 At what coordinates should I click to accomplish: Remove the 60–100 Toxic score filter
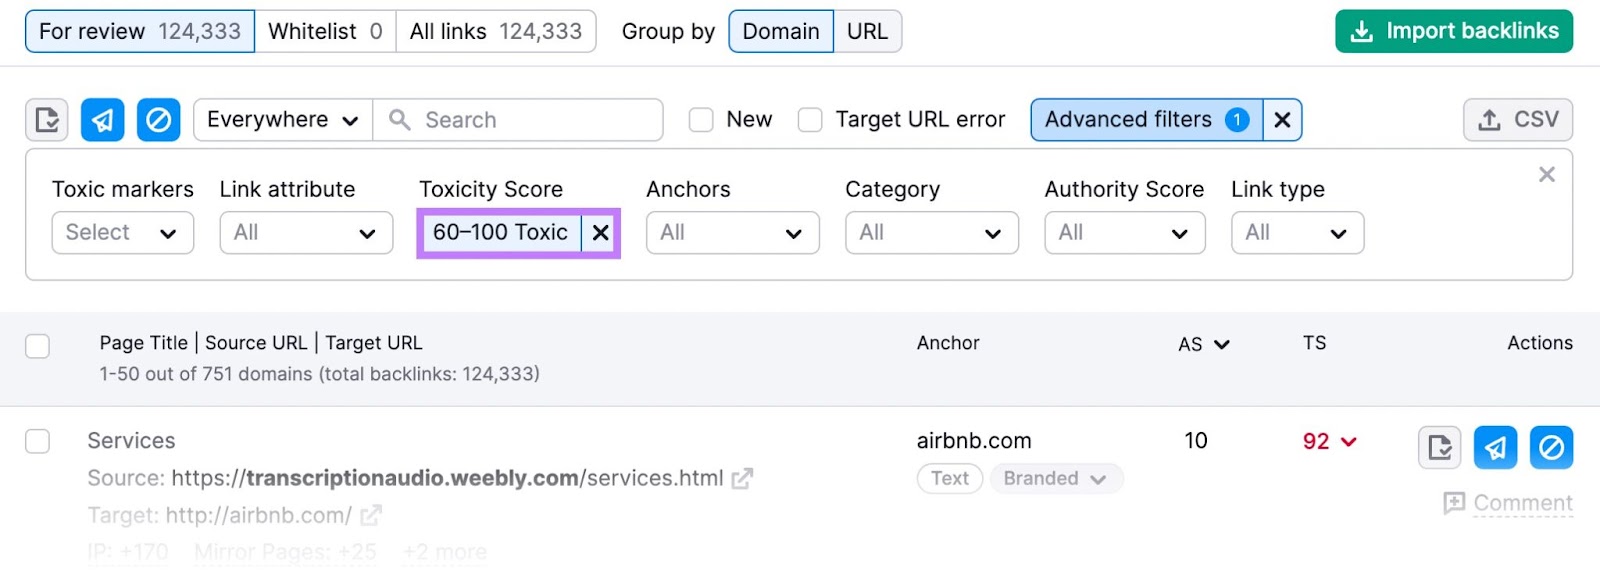coord(600,233)
